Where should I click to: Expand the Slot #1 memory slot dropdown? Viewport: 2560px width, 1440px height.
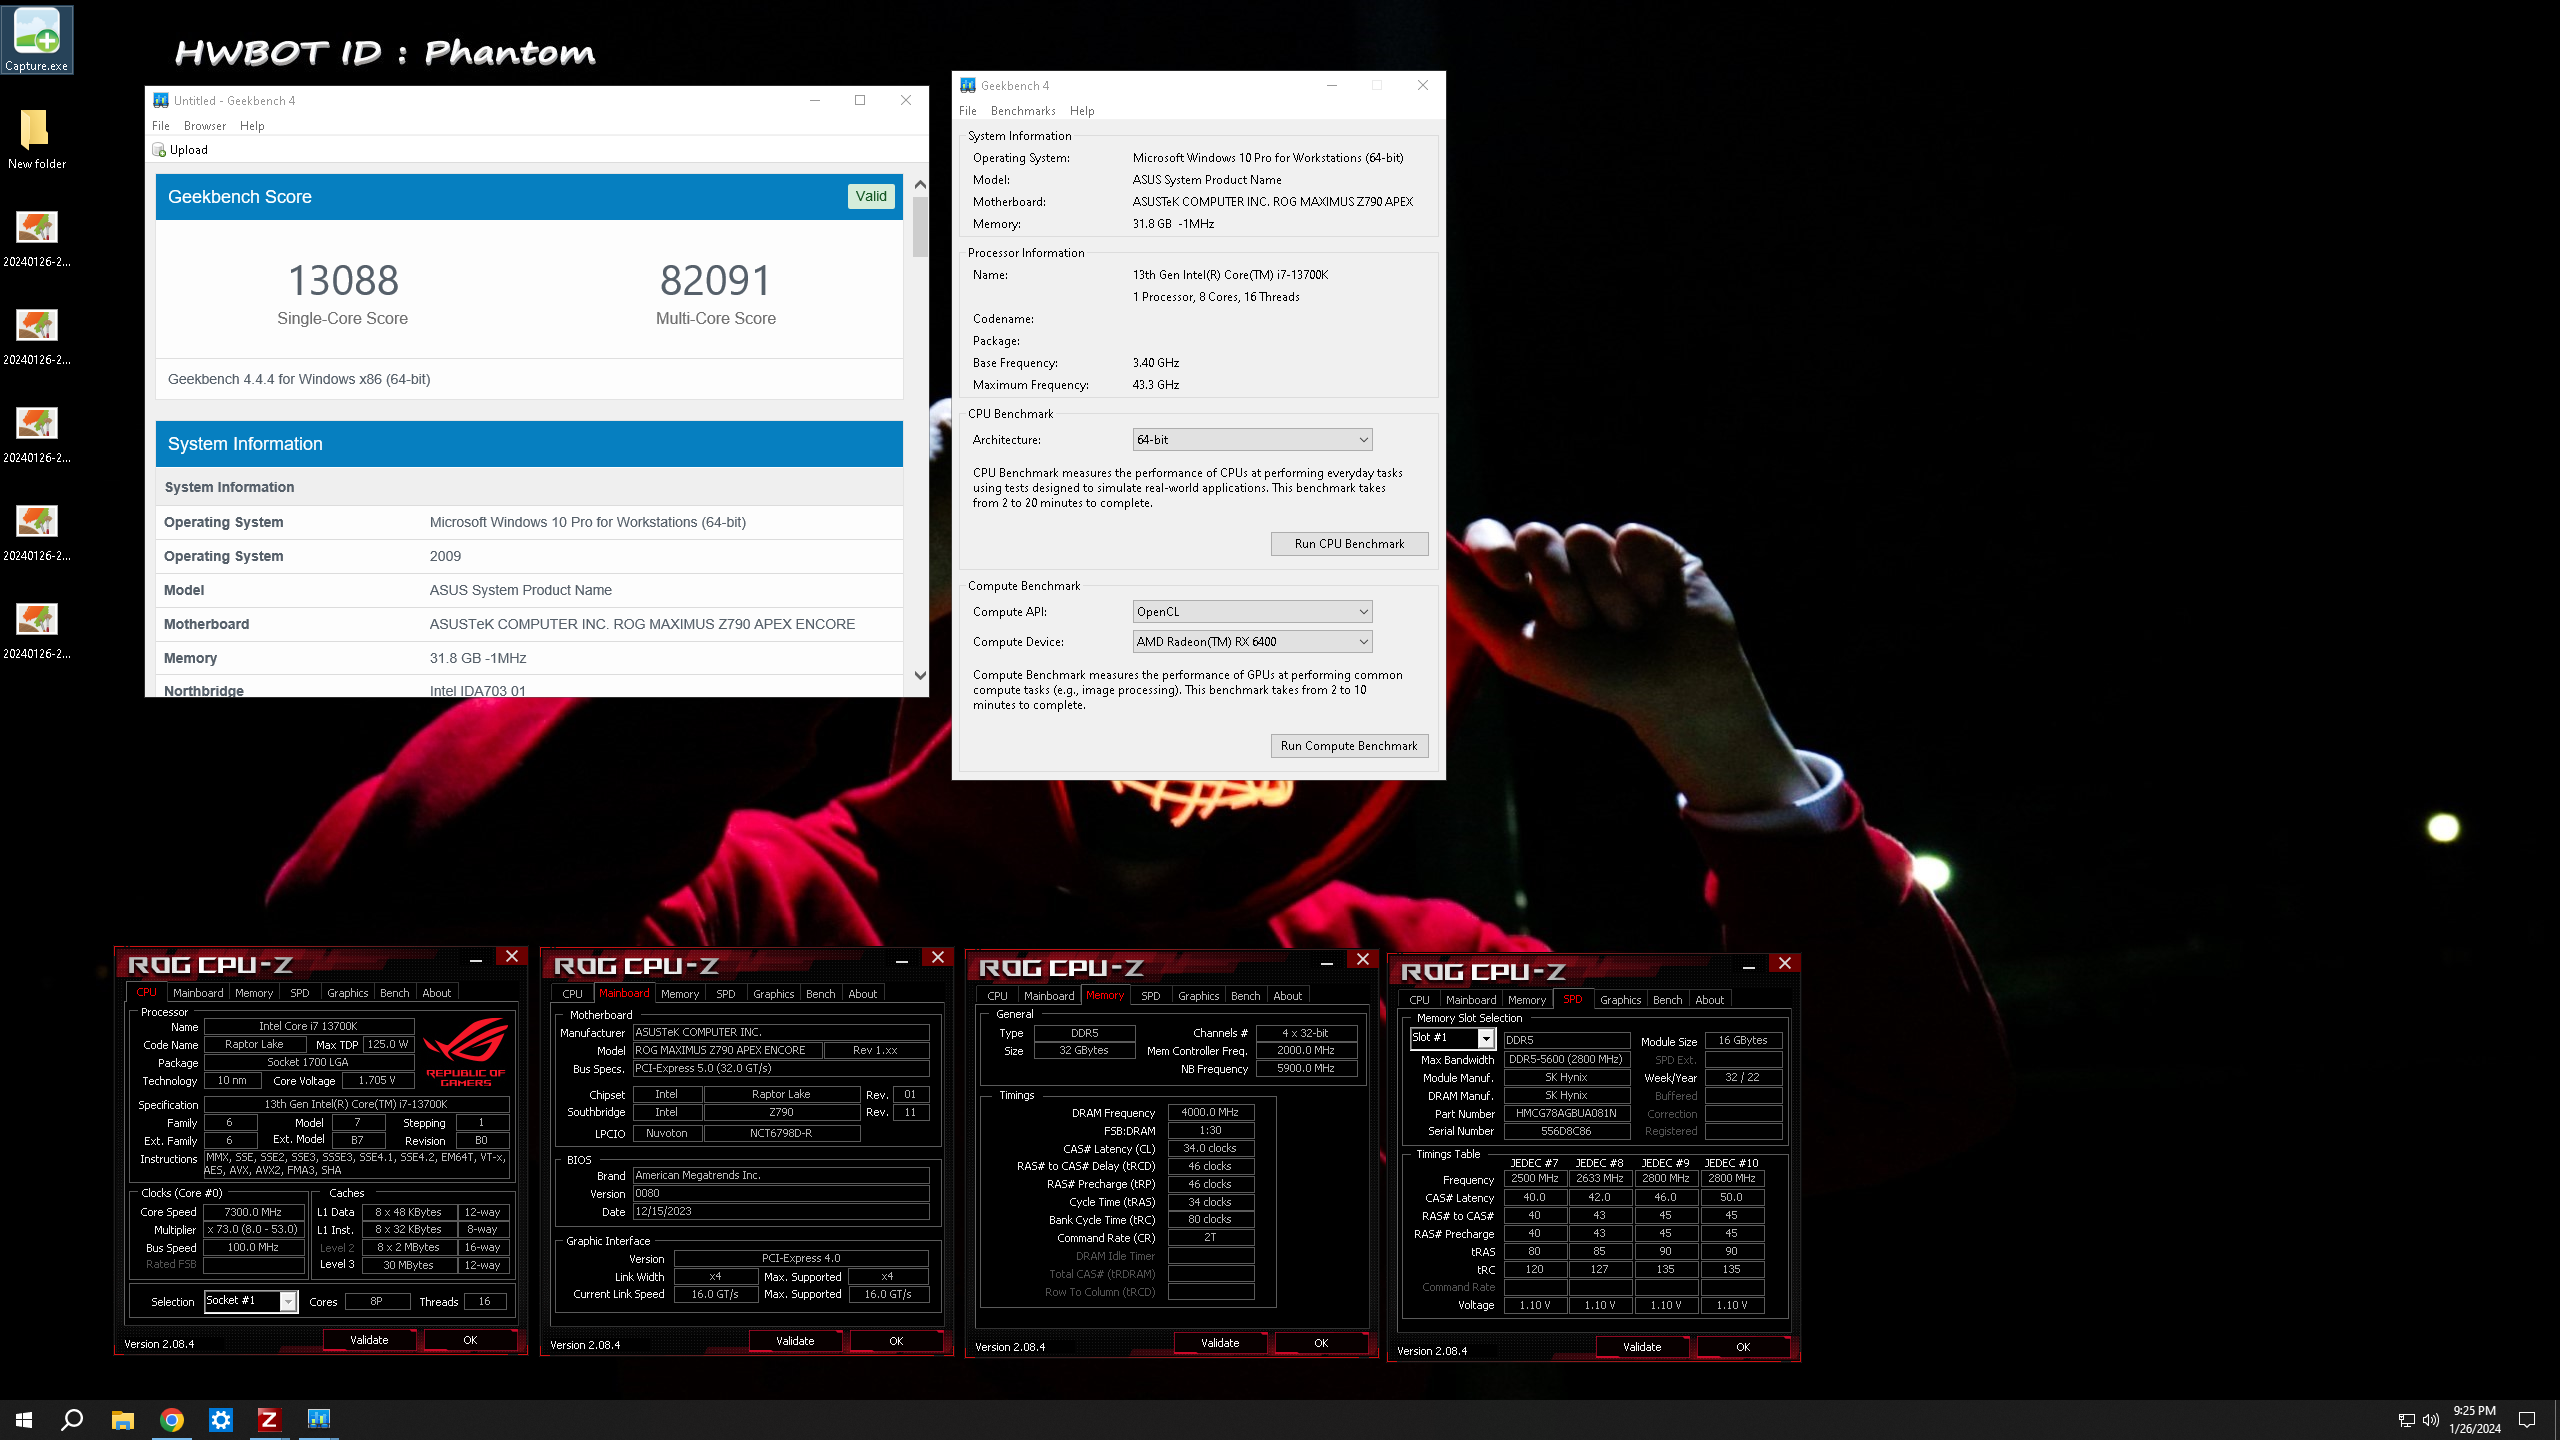[1486, 1039]
